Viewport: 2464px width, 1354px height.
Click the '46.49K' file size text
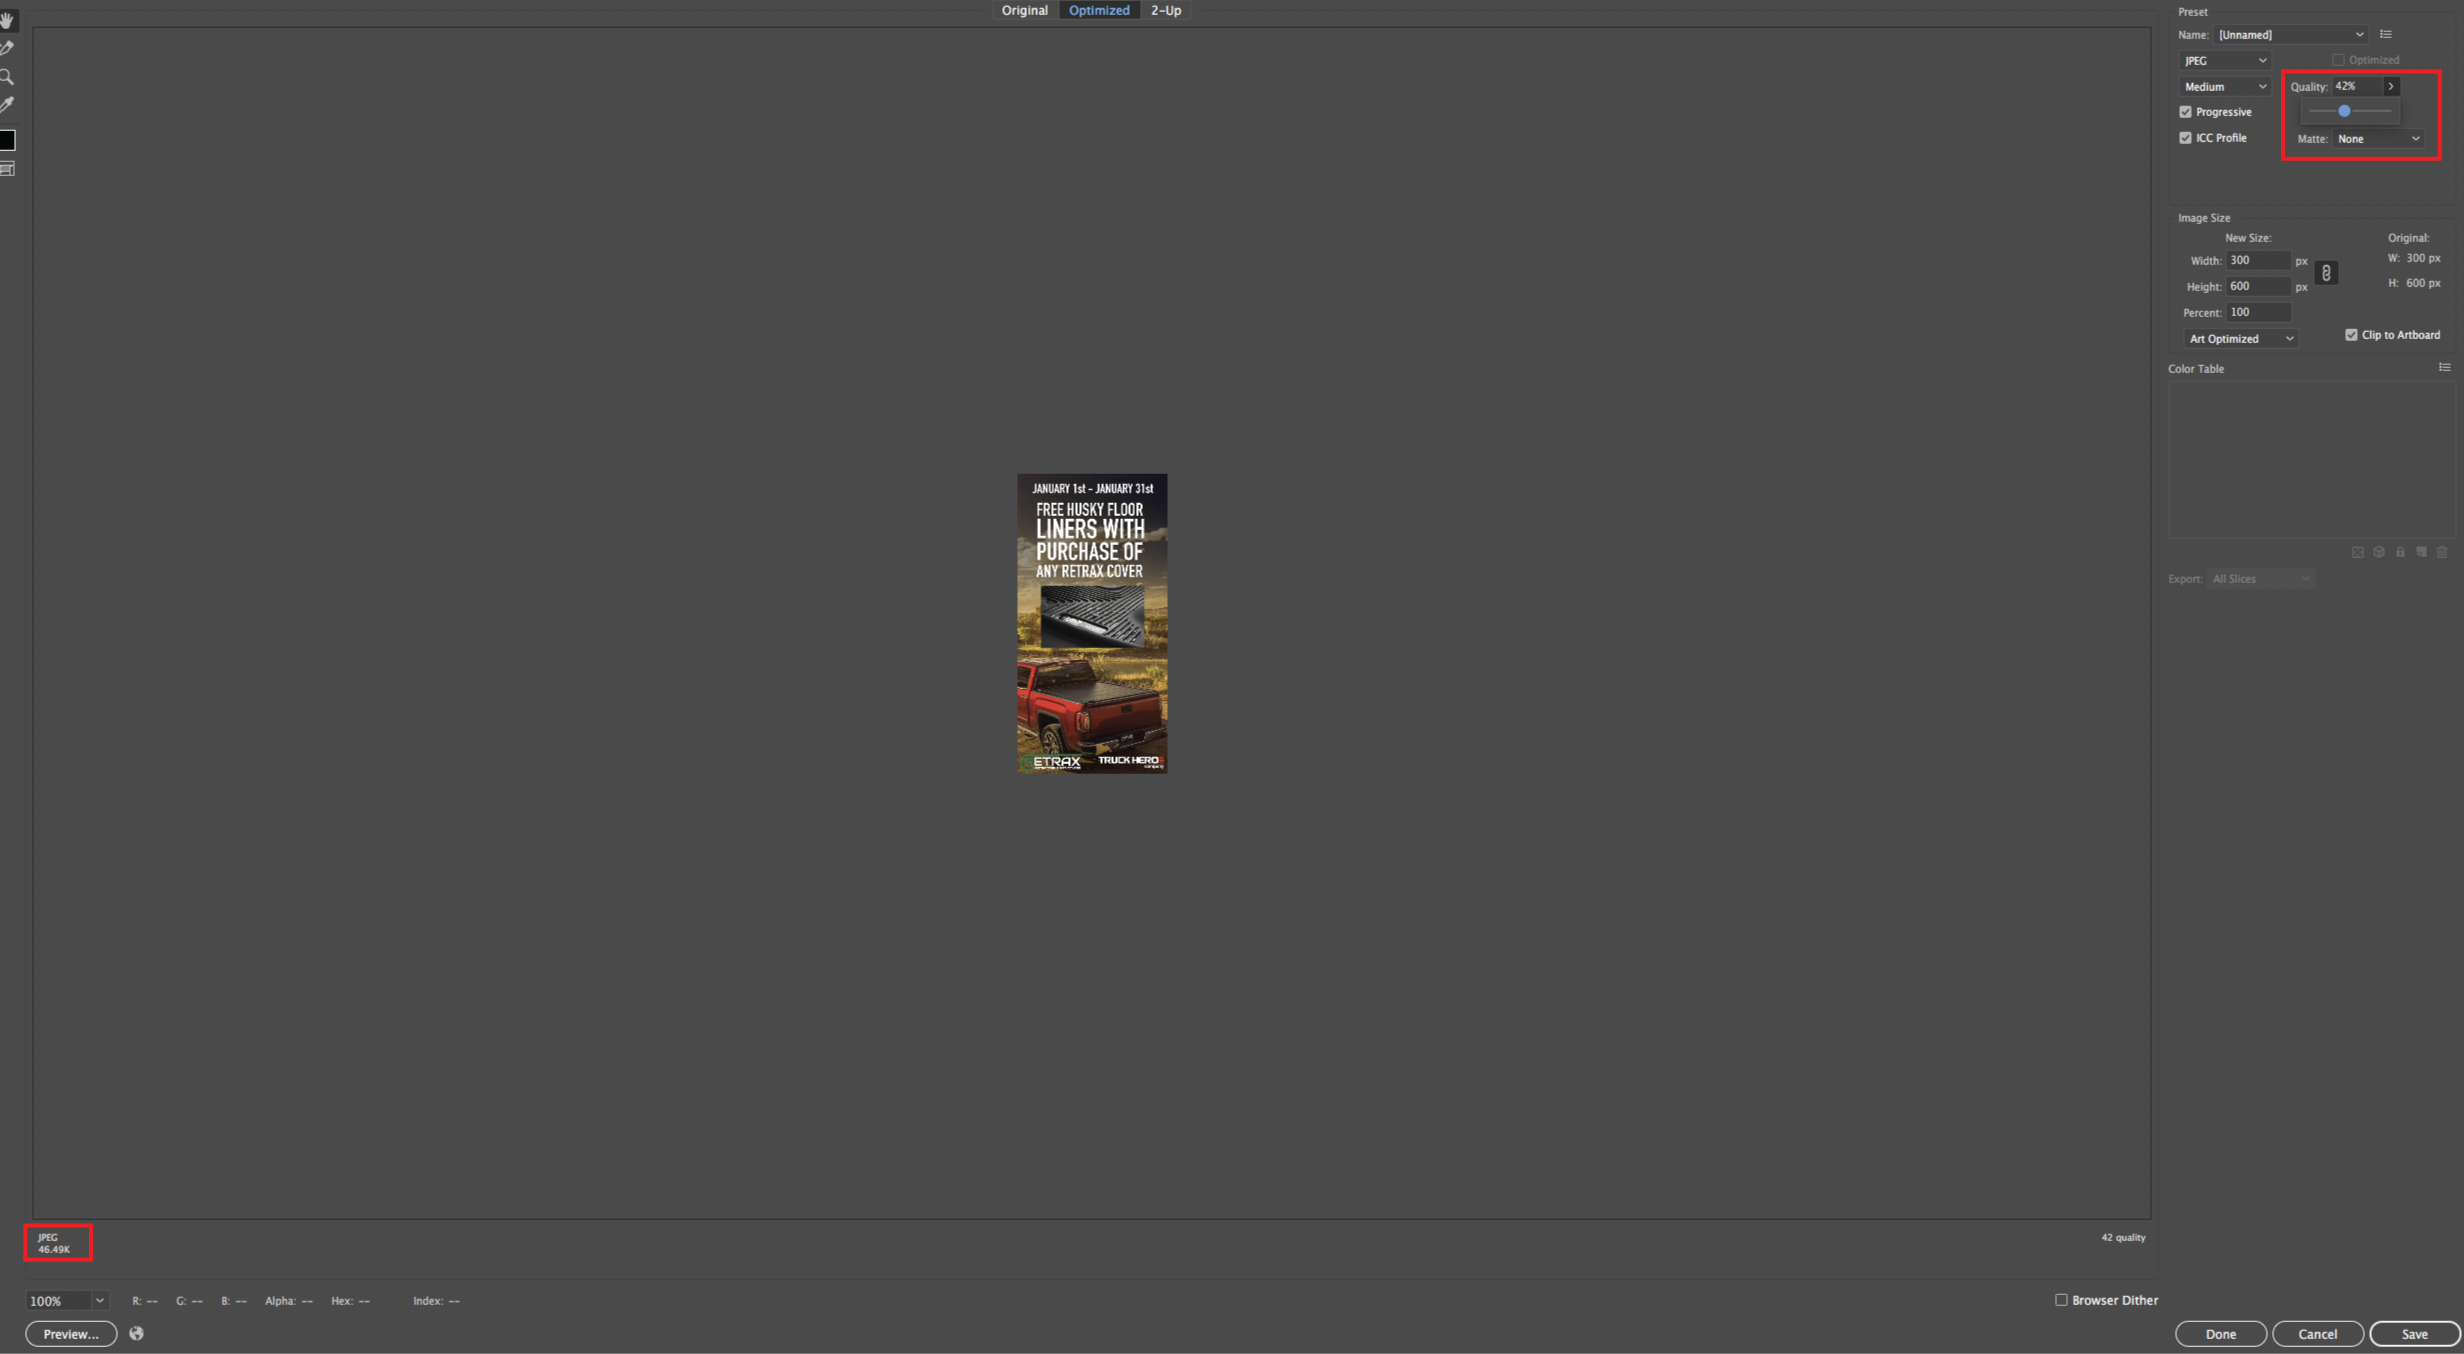[54, 1249]
